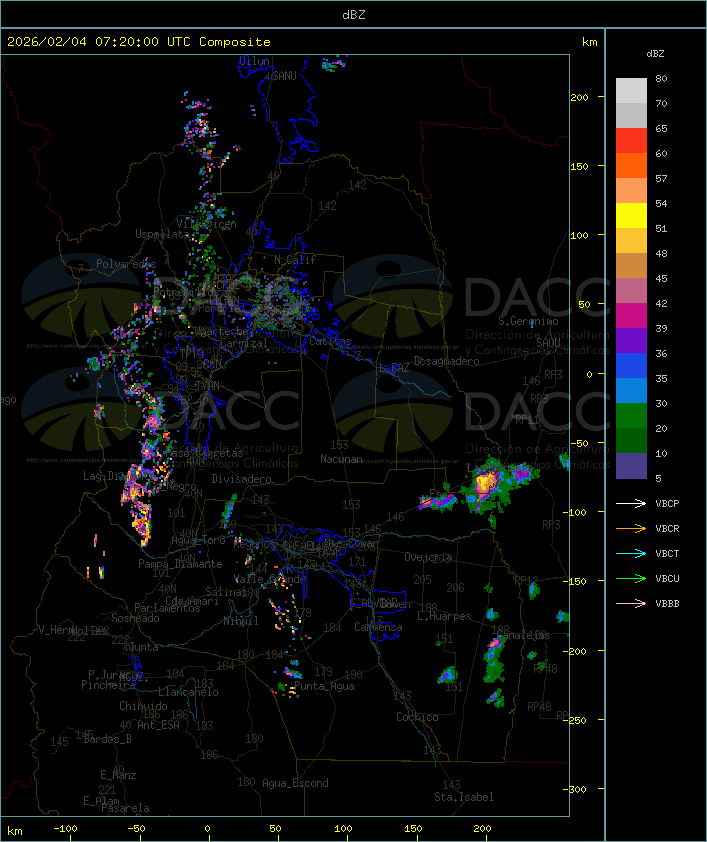Screen dimensions: 707x842
Task: Click the L.Huarpes place label
Action: point(444,616)
